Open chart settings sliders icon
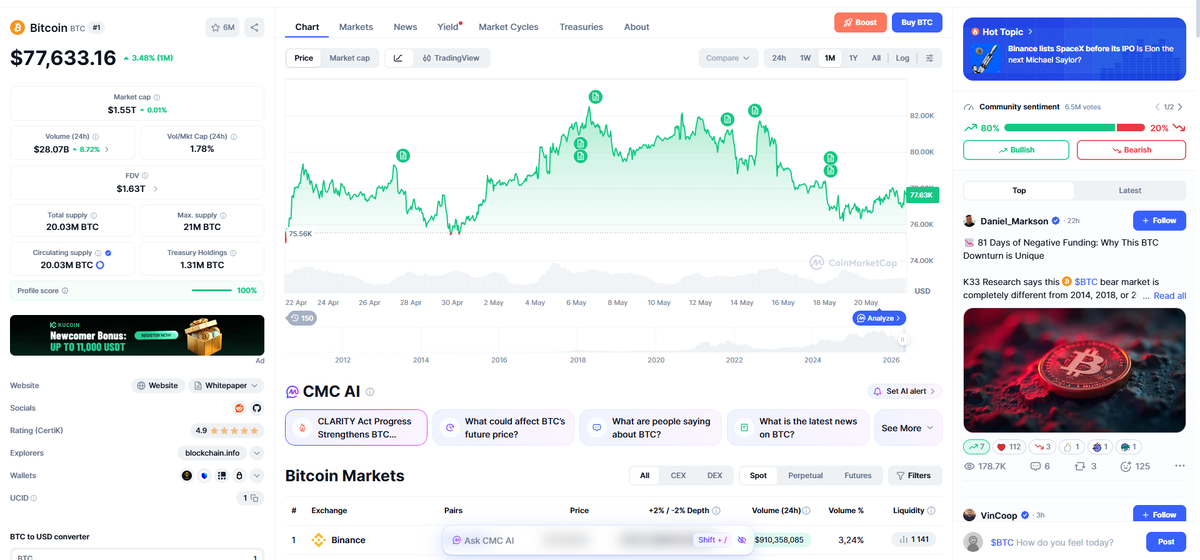Image resolution: width=1200 pixels, height=560 pixels. (x=931, y=58)
